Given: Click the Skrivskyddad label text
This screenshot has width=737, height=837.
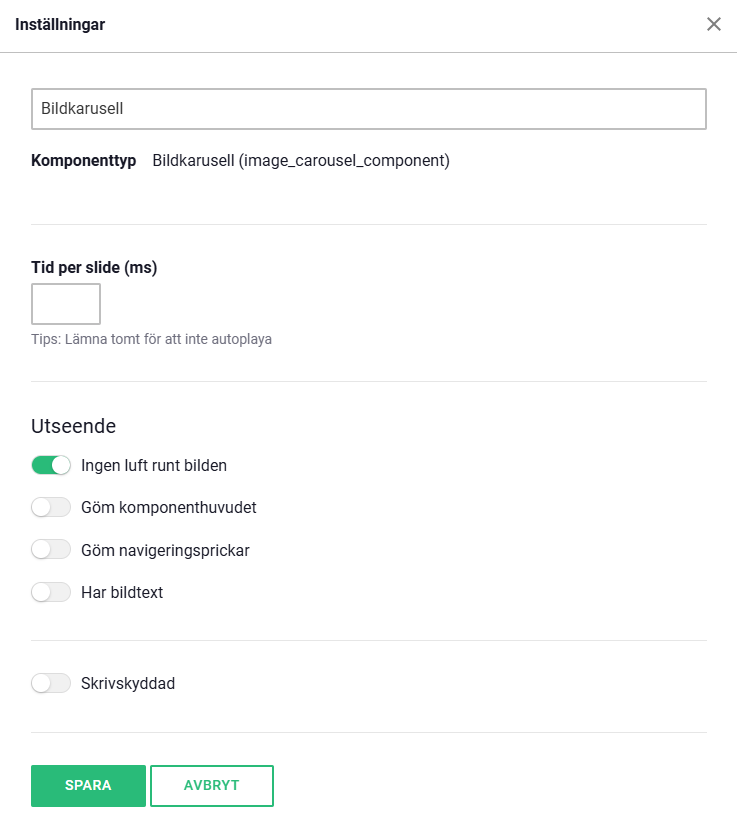Looking at the screenshot, I should 128,684.
